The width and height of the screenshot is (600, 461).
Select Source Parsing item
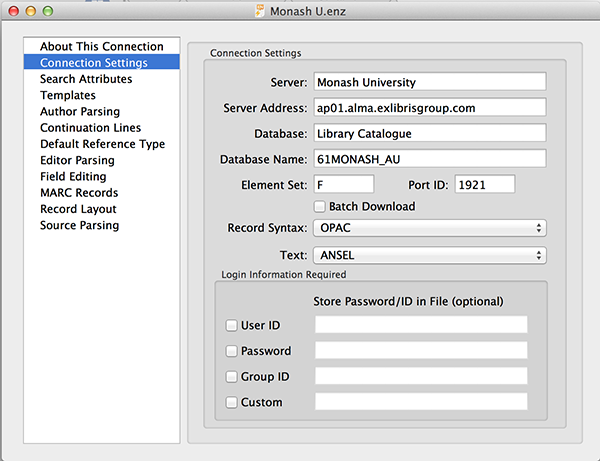point(101,225)
